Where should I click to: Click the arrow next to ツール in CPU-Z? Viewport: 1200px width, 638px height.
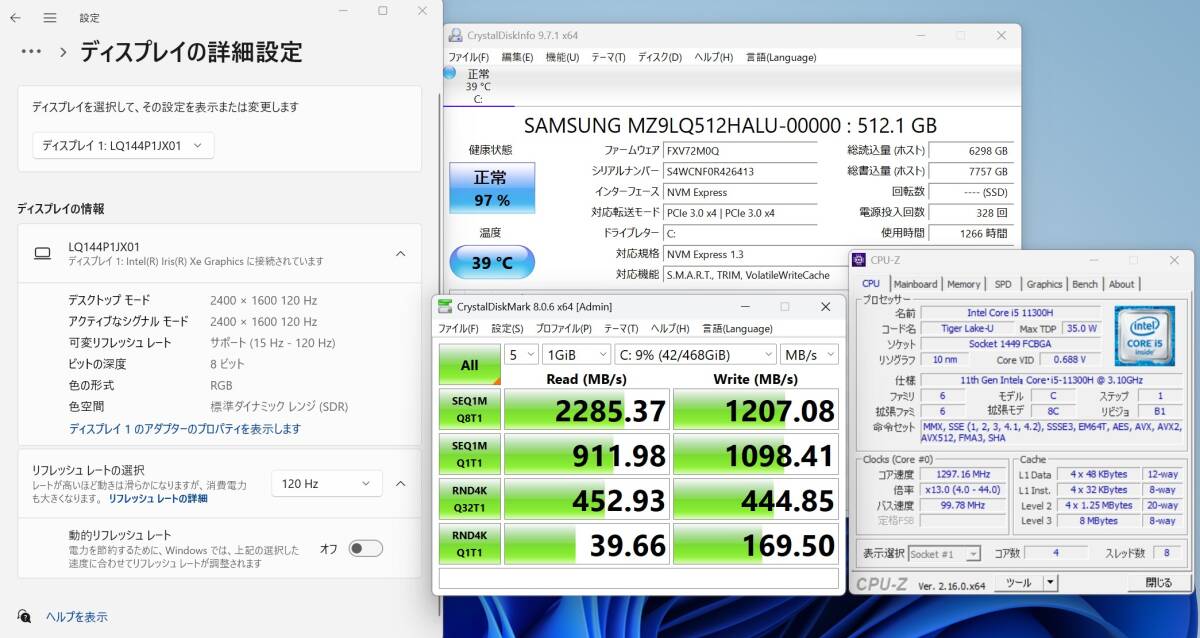pyautogui.click(x=1049, y=583)
